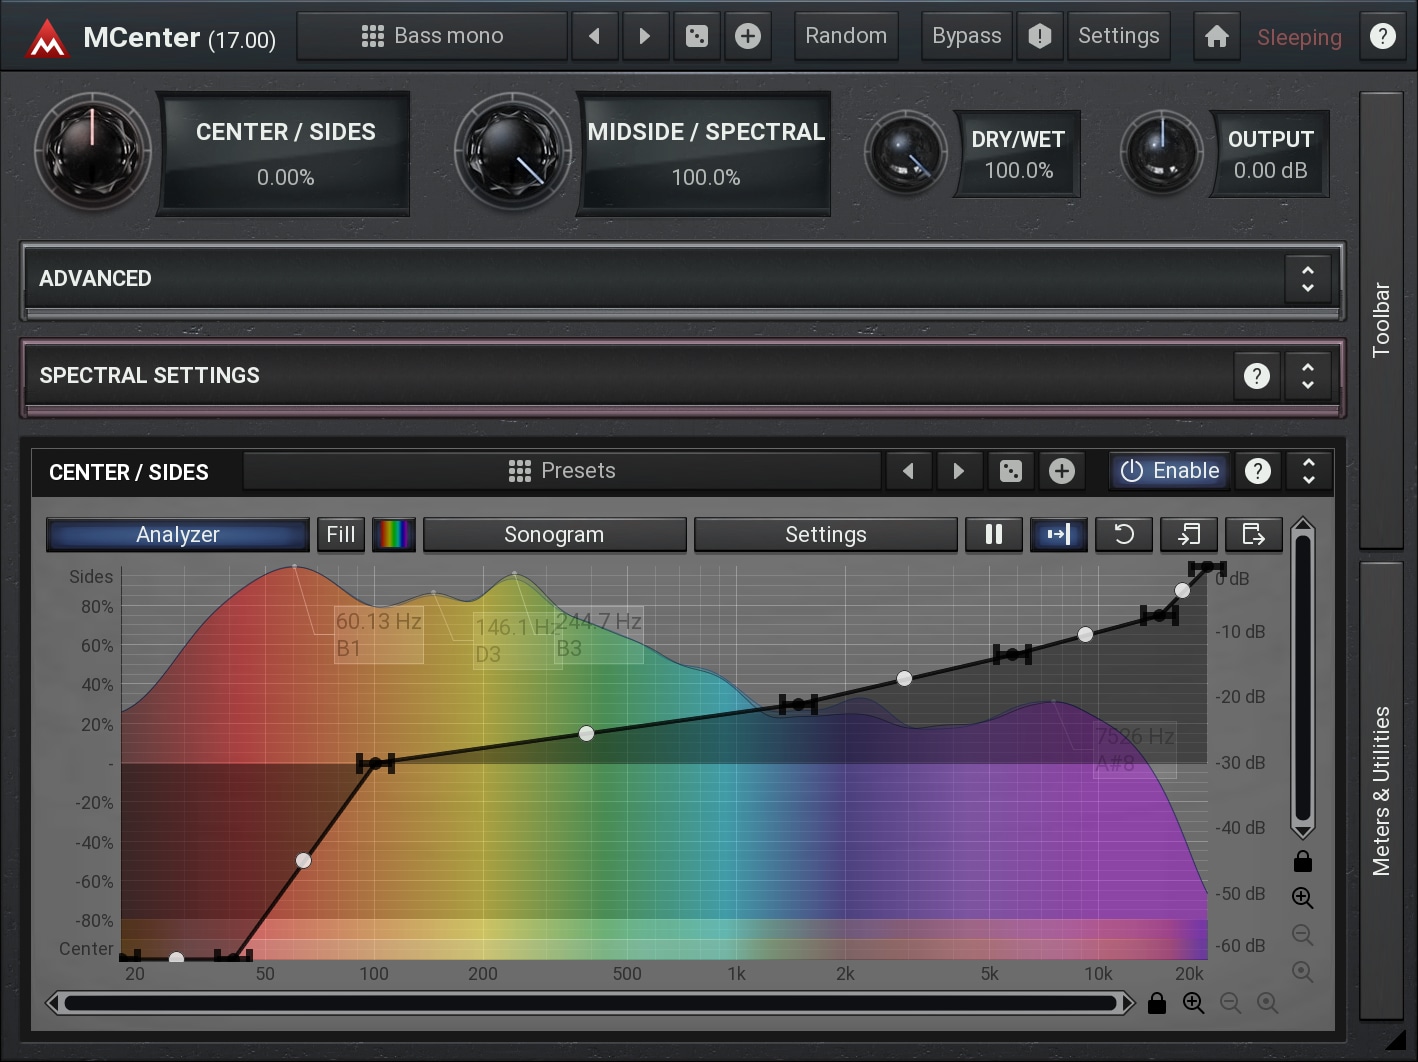Click the panic exclamation icon next to Bypass

1040,37
